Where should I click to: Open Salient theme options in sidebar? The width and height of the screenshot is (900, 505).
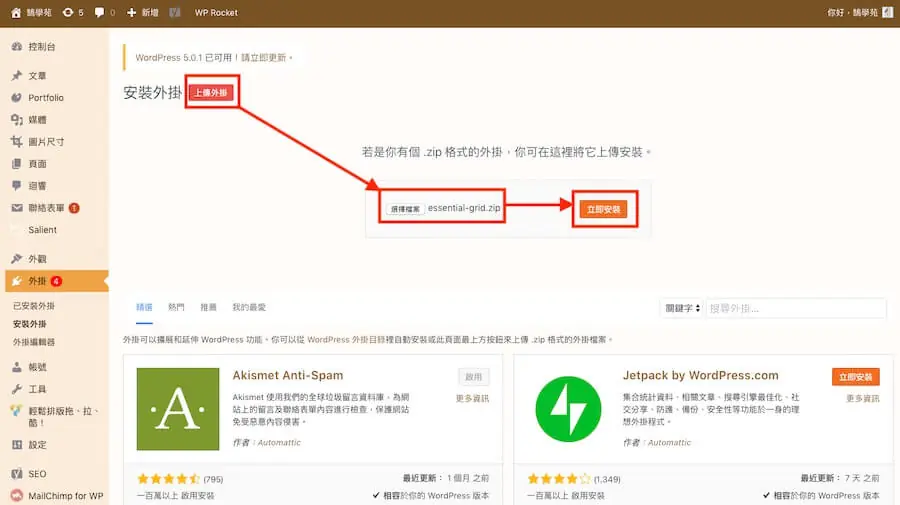point(42,230)
